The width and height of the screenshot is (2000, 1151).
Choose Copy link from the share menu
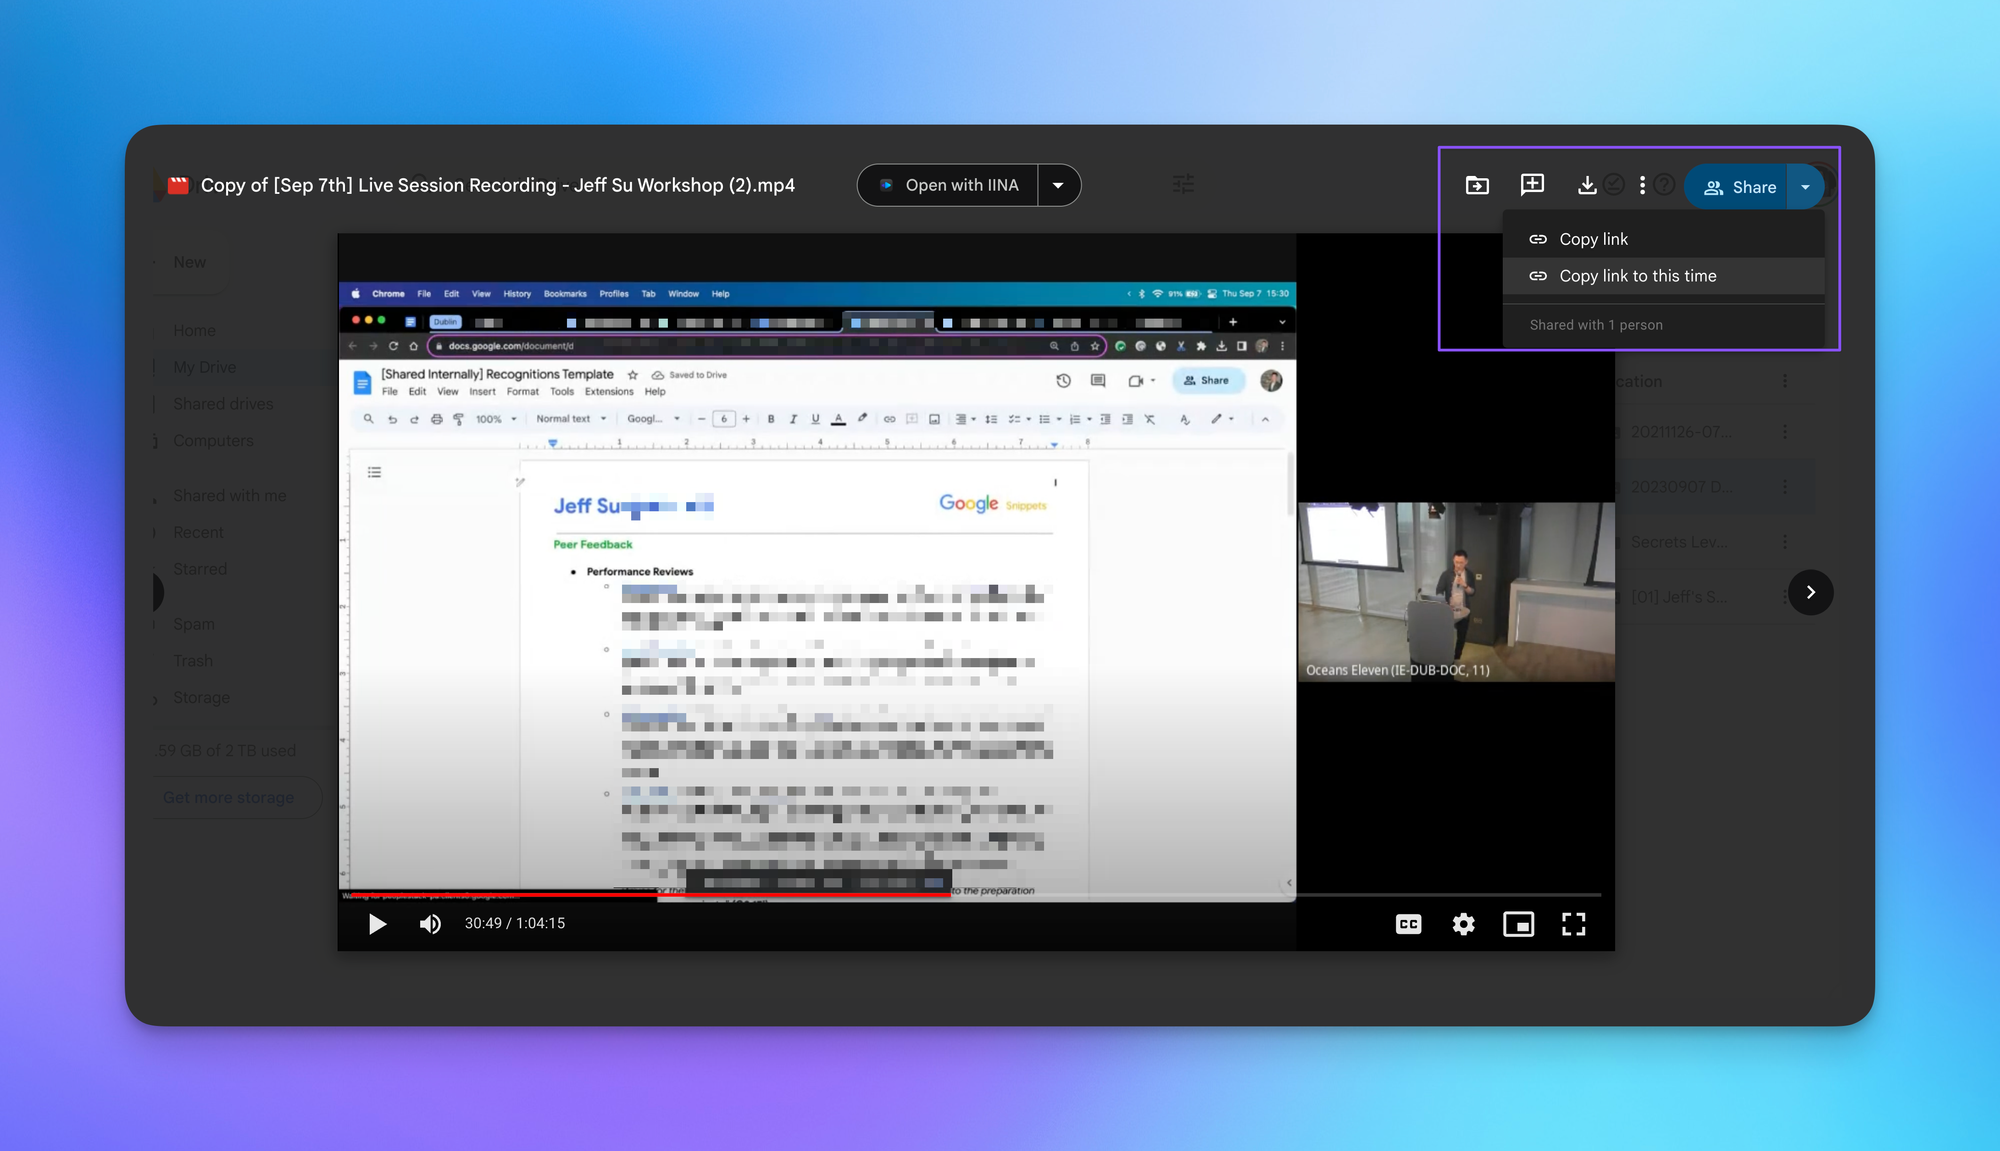(1663, 239)
